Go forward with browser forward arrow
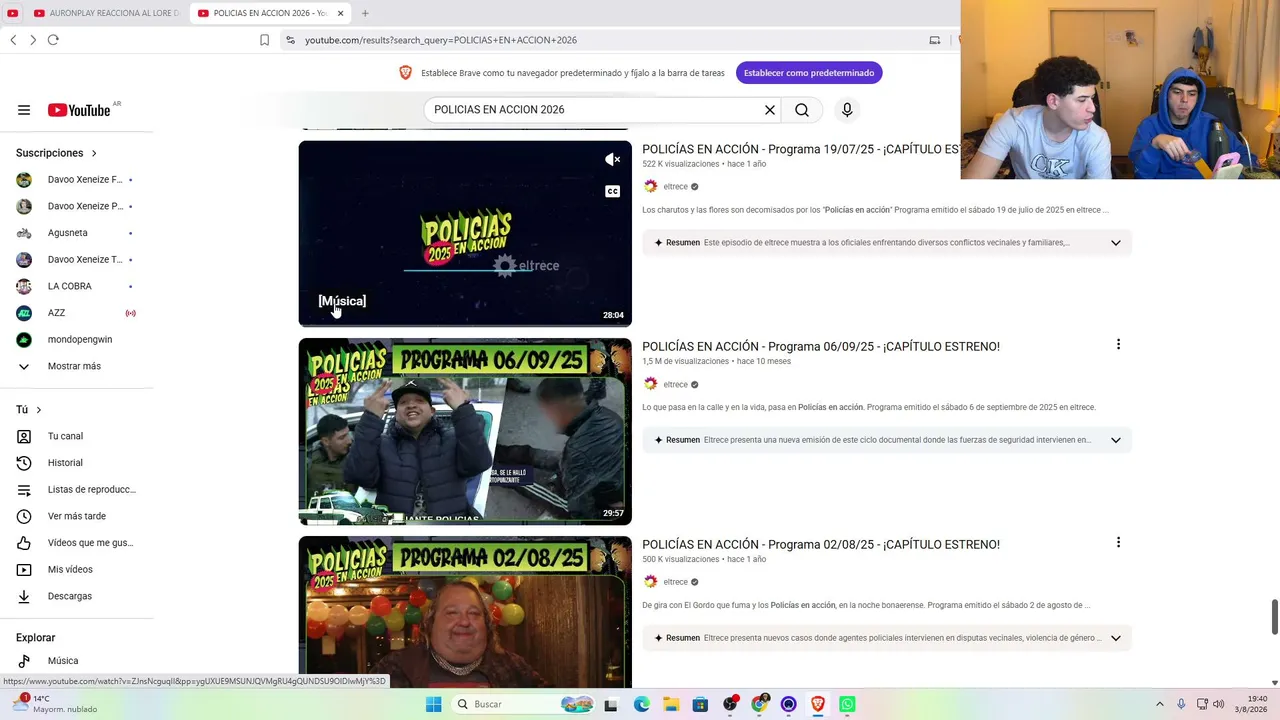1280x720 pixels. [x=33, y=40]
